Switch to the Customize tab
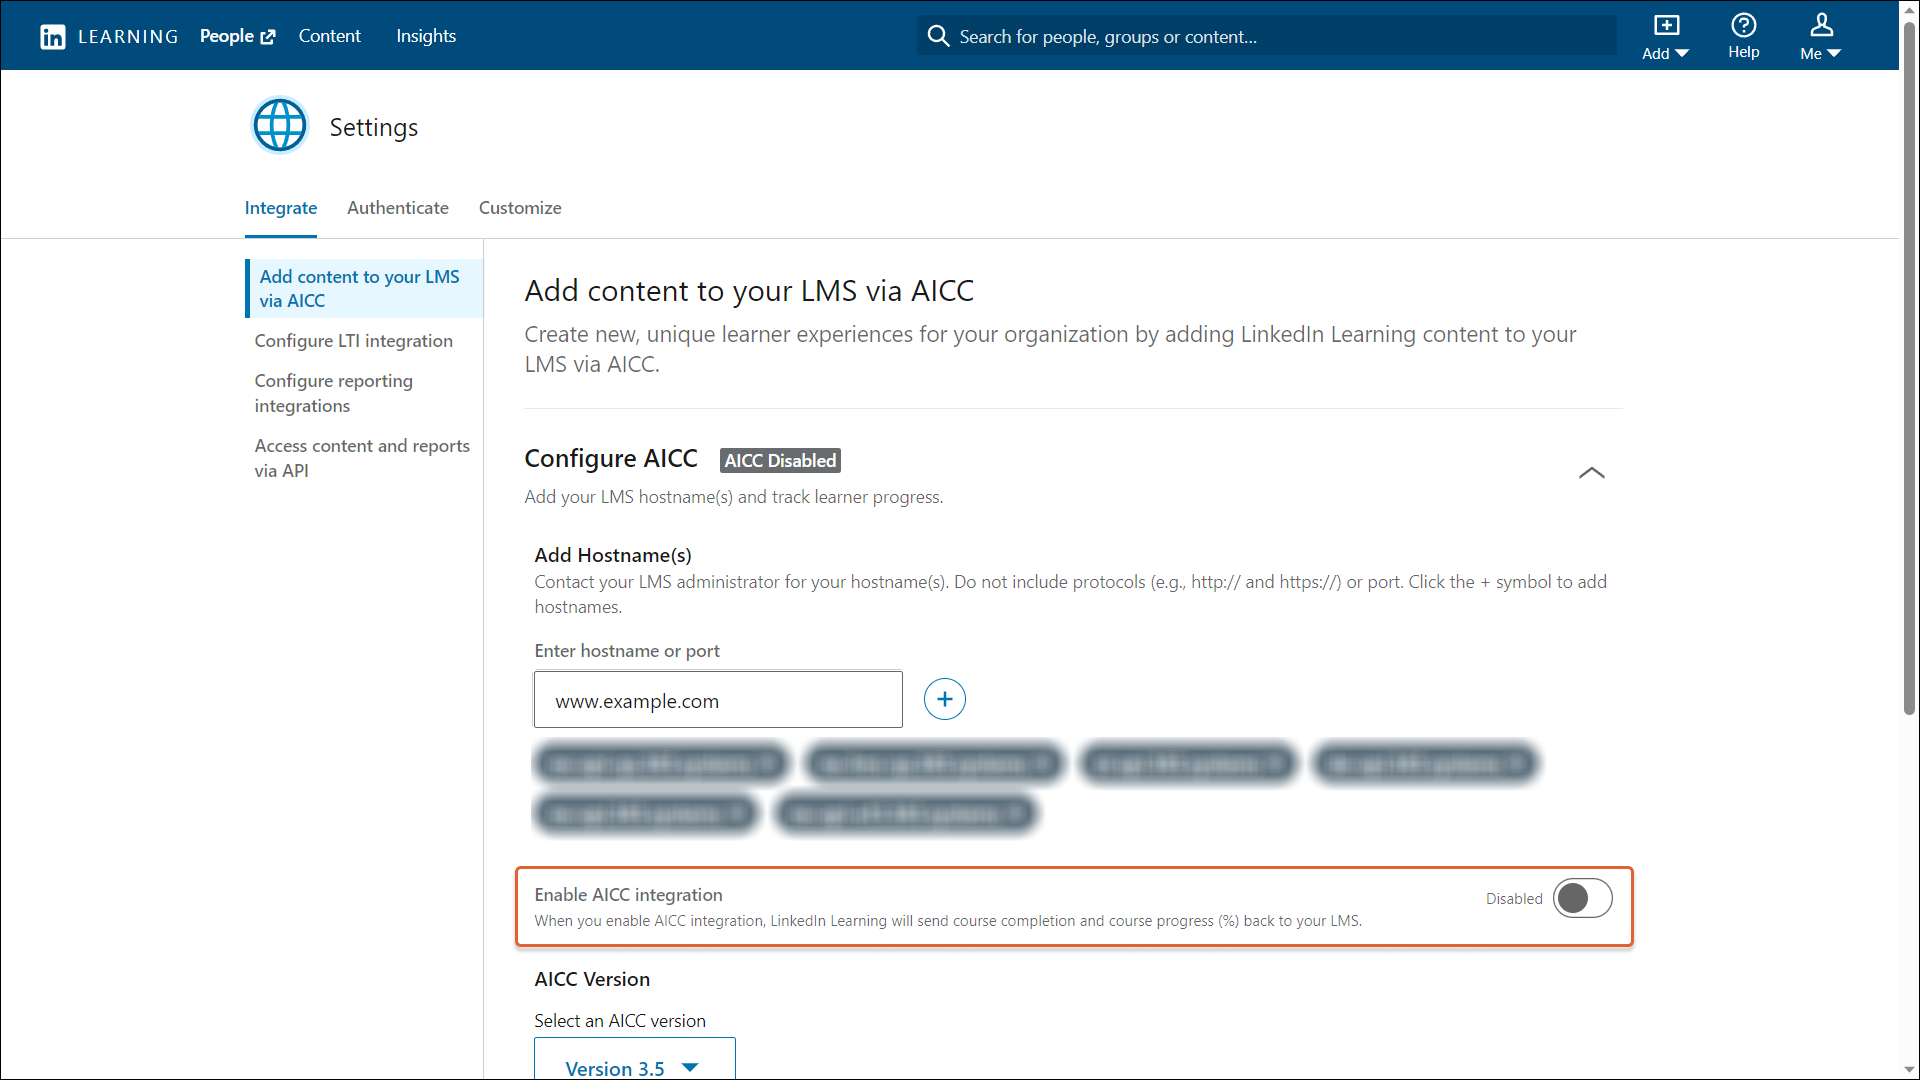 point(519,208)
